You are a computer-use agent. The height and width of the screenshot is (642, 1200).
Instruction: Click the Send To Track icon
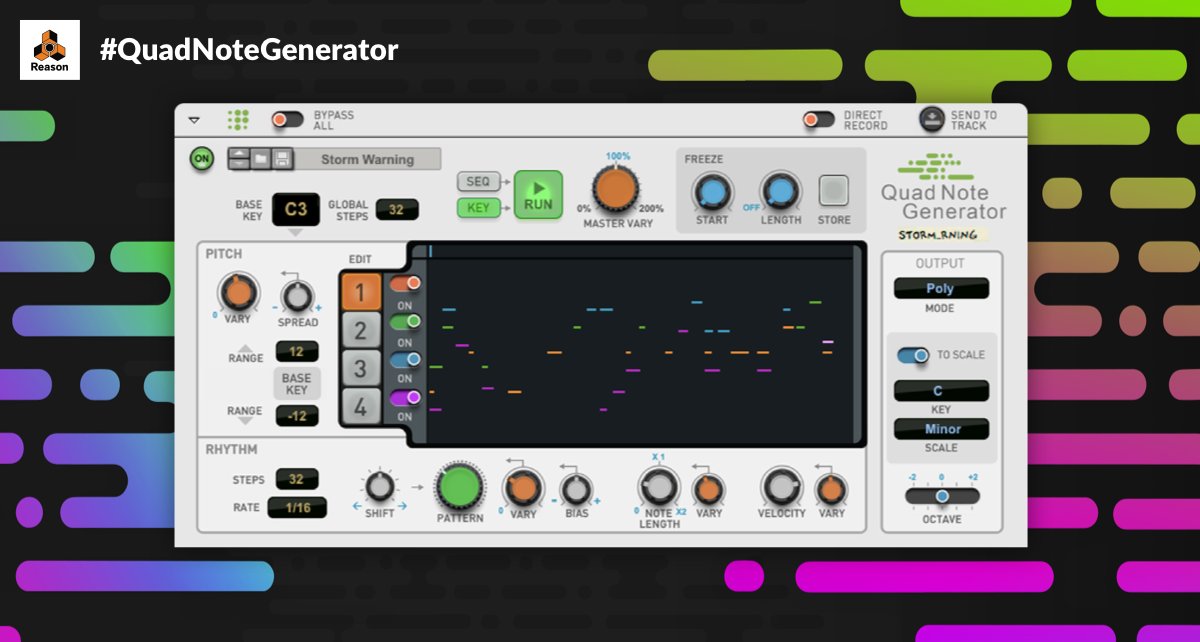pyautogui.click(x=931, y=118)
